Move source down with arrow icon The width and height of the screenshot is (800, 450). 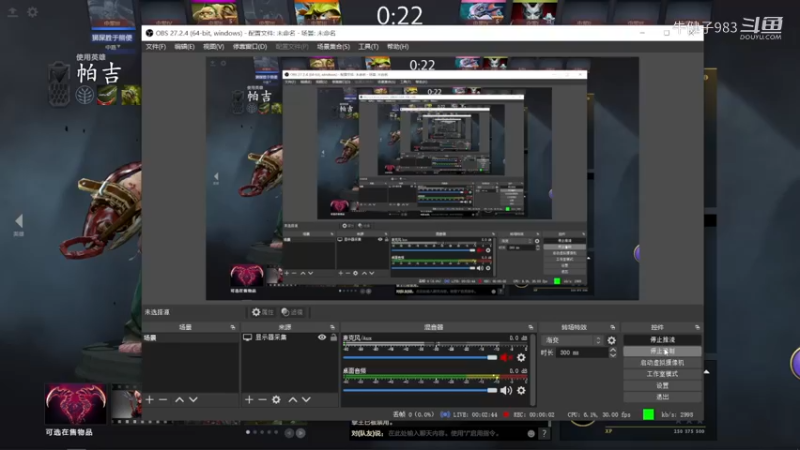(306, 399)
